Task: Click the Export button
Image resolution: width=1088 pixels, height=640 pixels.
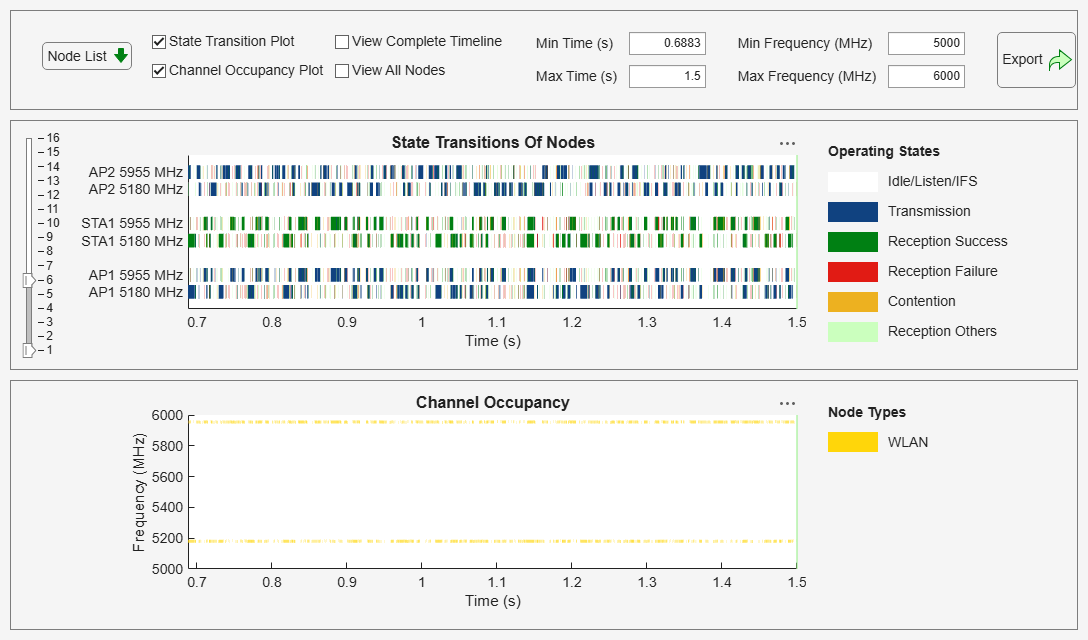Action: point(1036,60)
